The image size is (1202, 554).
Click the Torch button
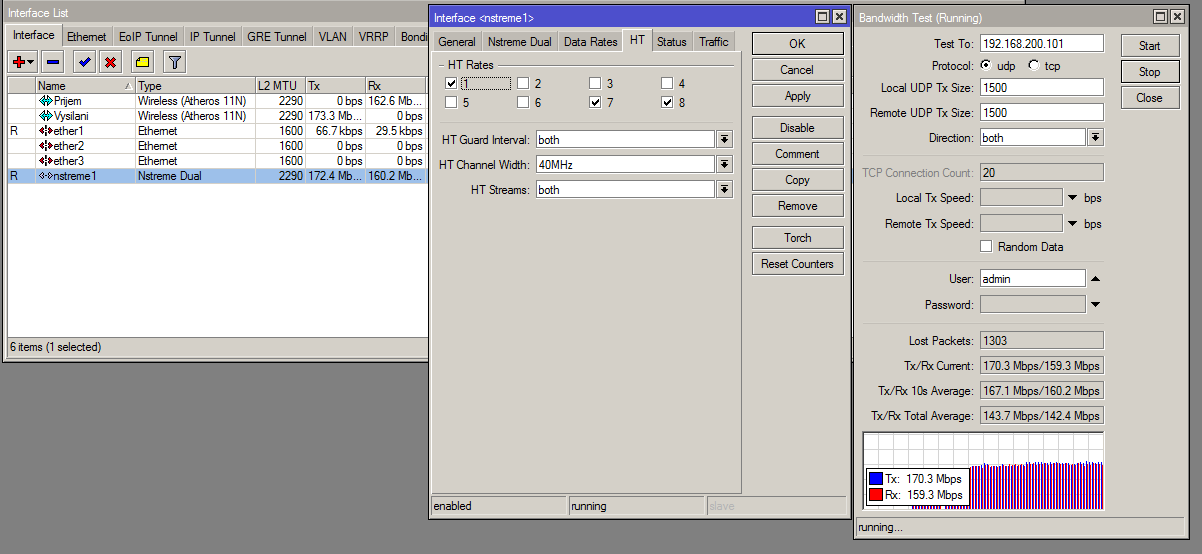point(797,238)
